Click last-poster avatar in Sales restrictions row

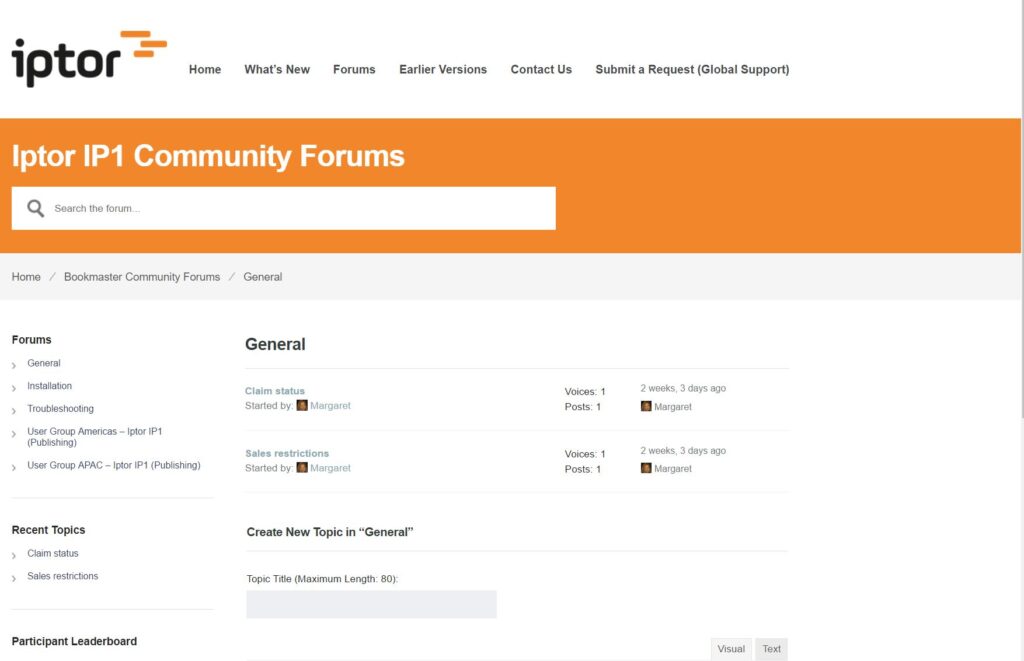[x=646, y=468]
